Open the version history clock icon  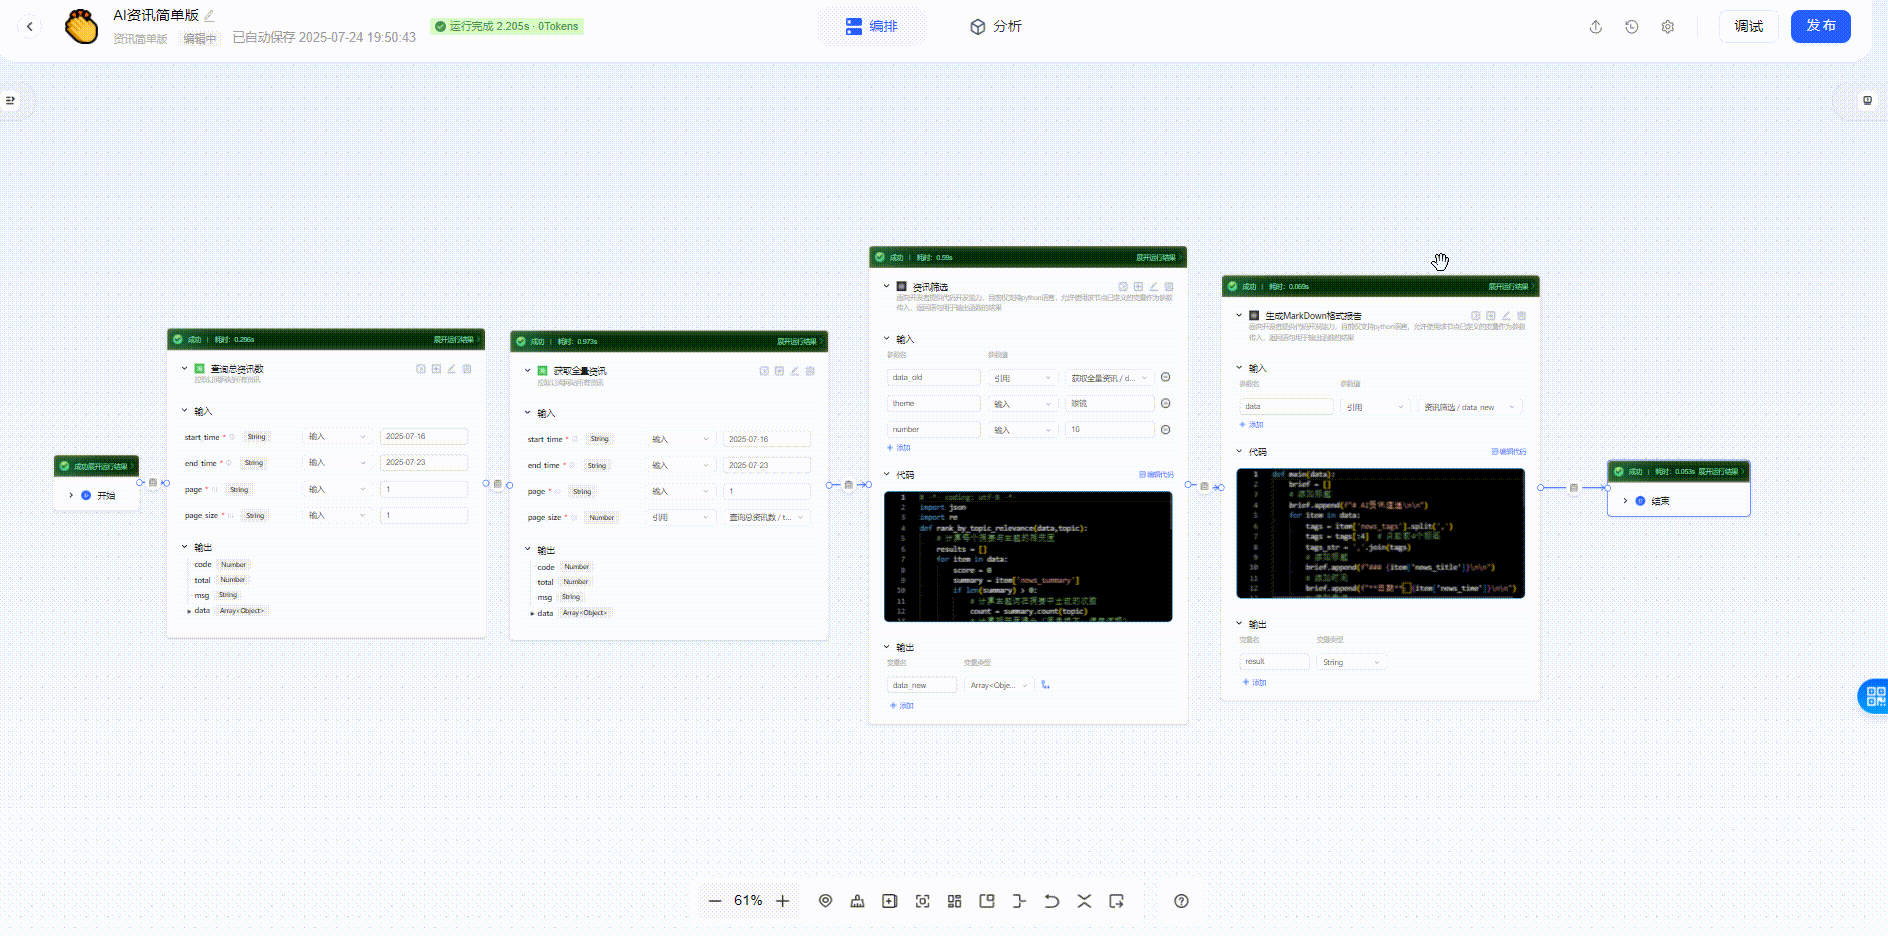[x=1631, y=27]
